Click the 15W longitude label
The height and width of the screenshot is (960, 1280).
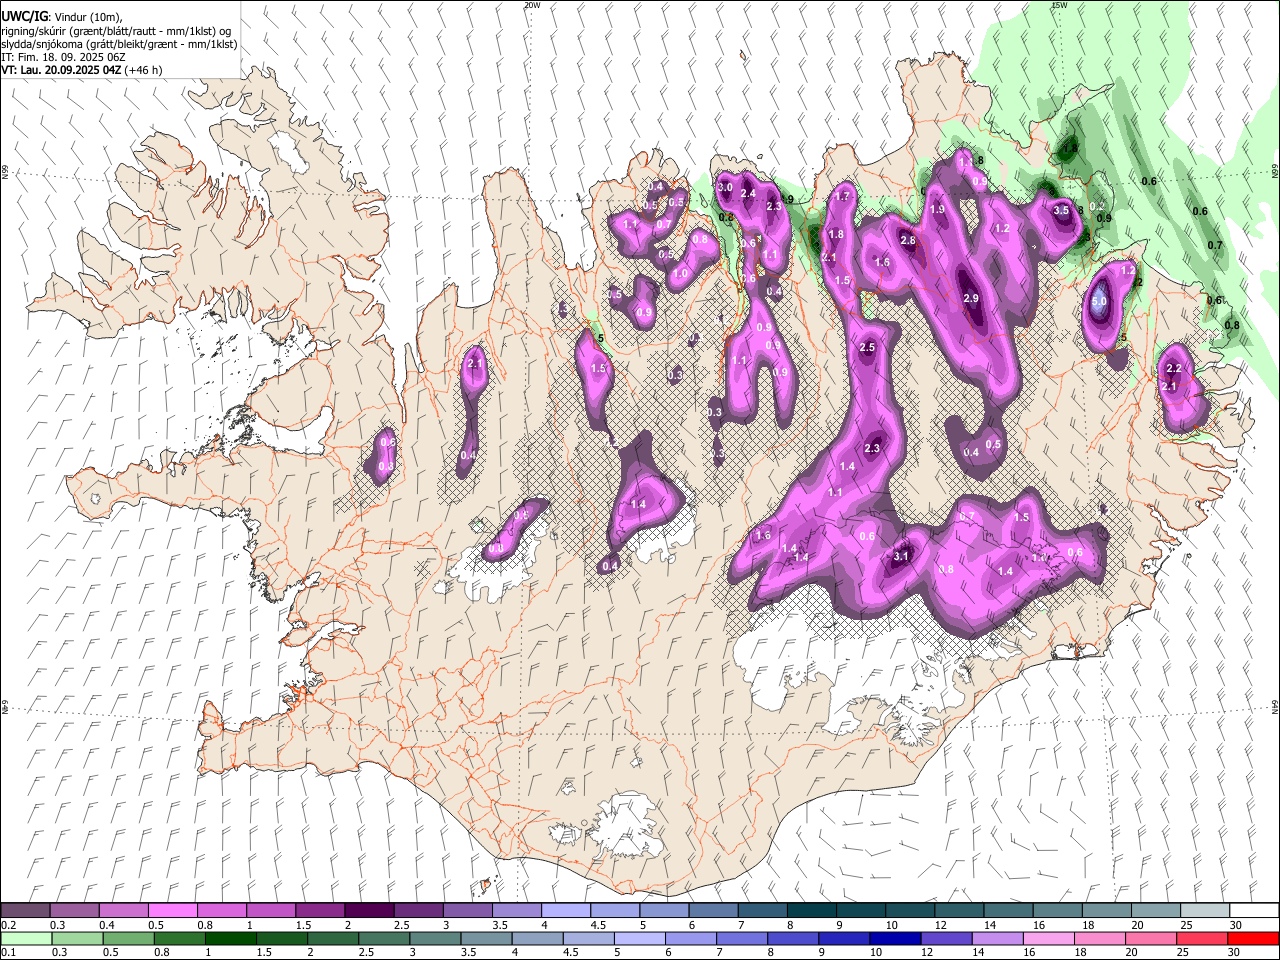click(1059, 5)
